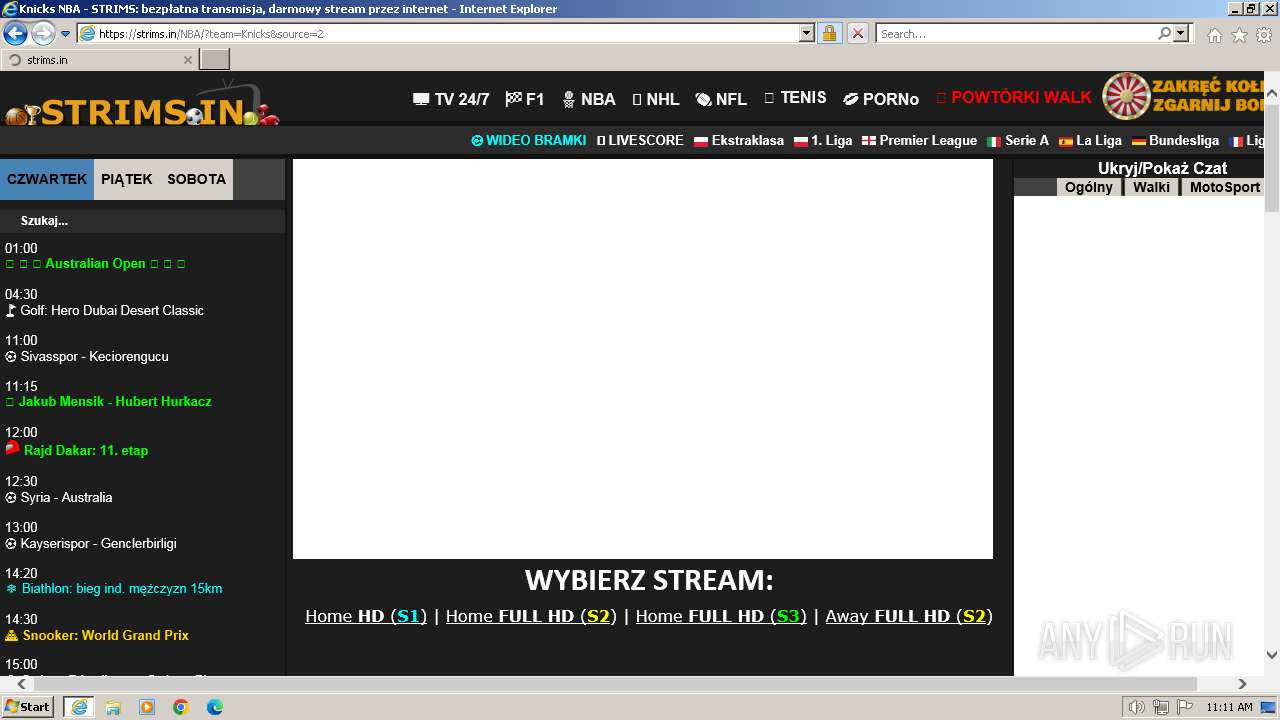The height and width of the screenshot is (720, 1280).
Task: Switch chat to Walki tab
Action: (1151, 187)
